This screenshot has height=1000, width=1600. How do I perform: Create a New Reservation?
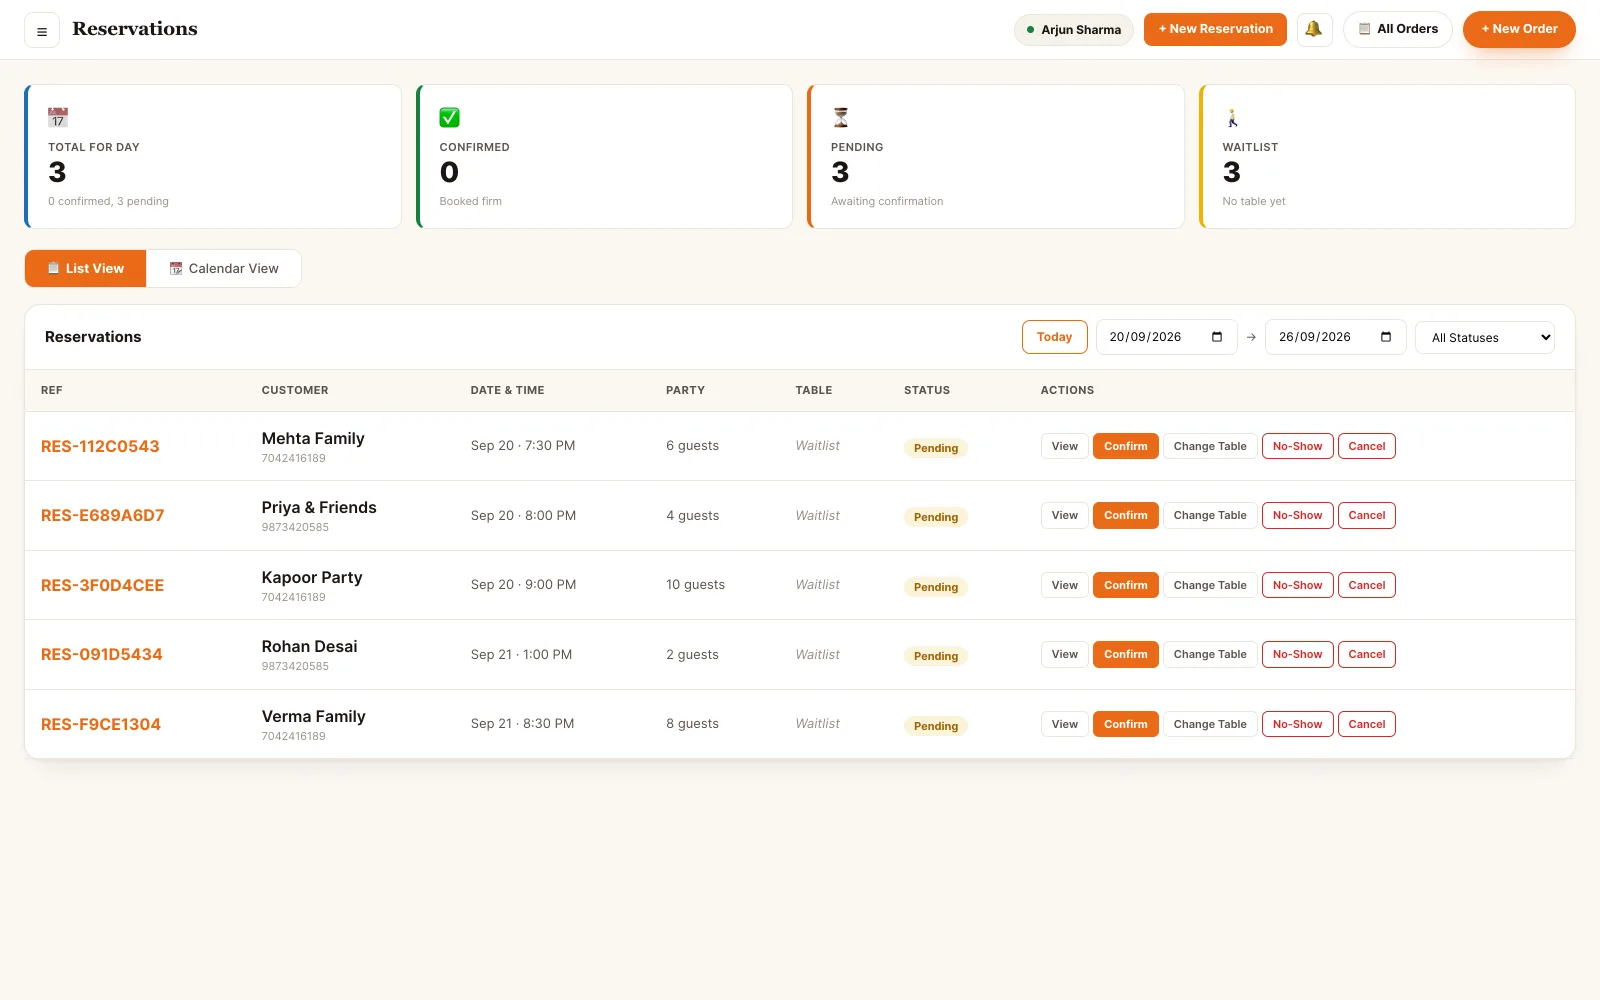click(1215, 29)
